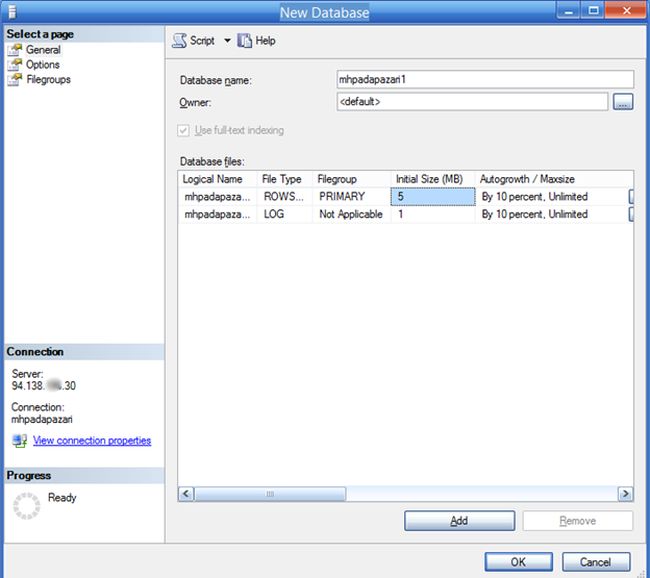Click the Initial Size (MB) column header

(433, 179)
